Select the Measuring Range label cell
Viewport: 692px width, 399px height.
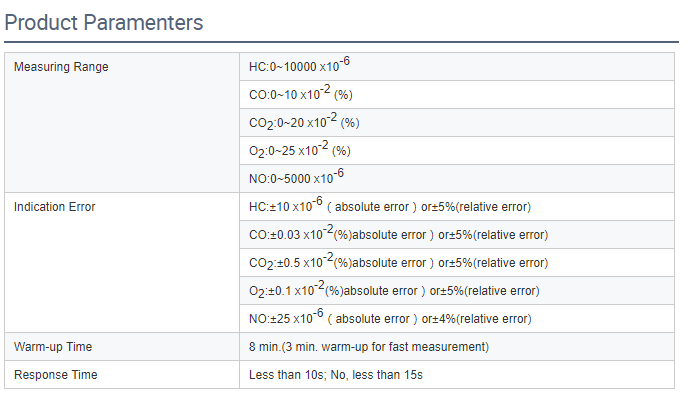pyautogui.click(x=122, y=122)
